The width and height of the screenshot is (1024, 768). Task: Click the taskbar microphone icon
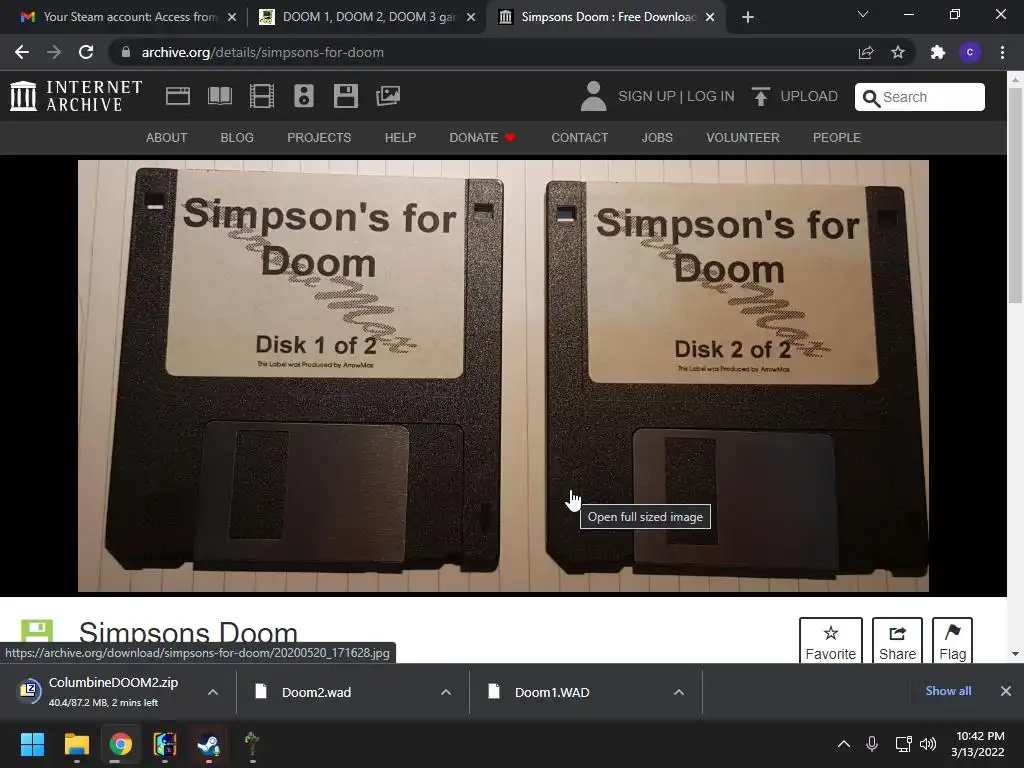[x=872, y=744]
